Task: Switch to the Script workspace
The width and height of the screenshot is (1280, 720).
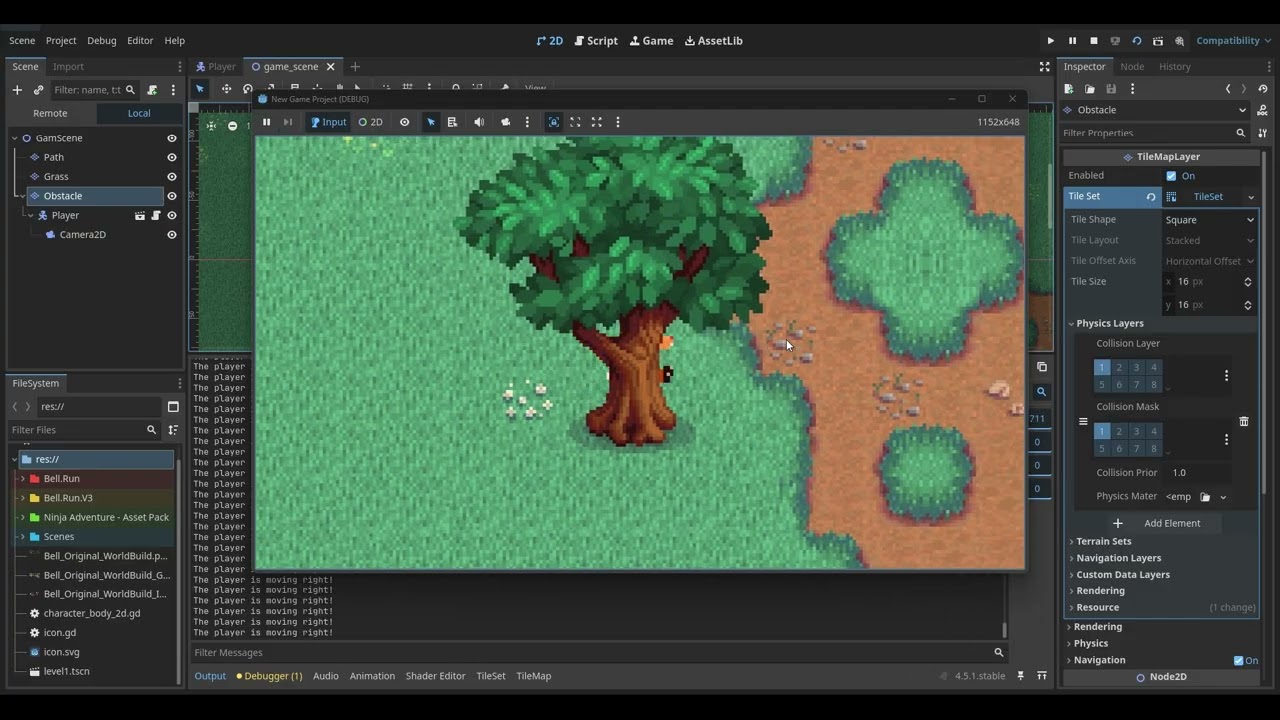Action: click(x=596, y=41)
